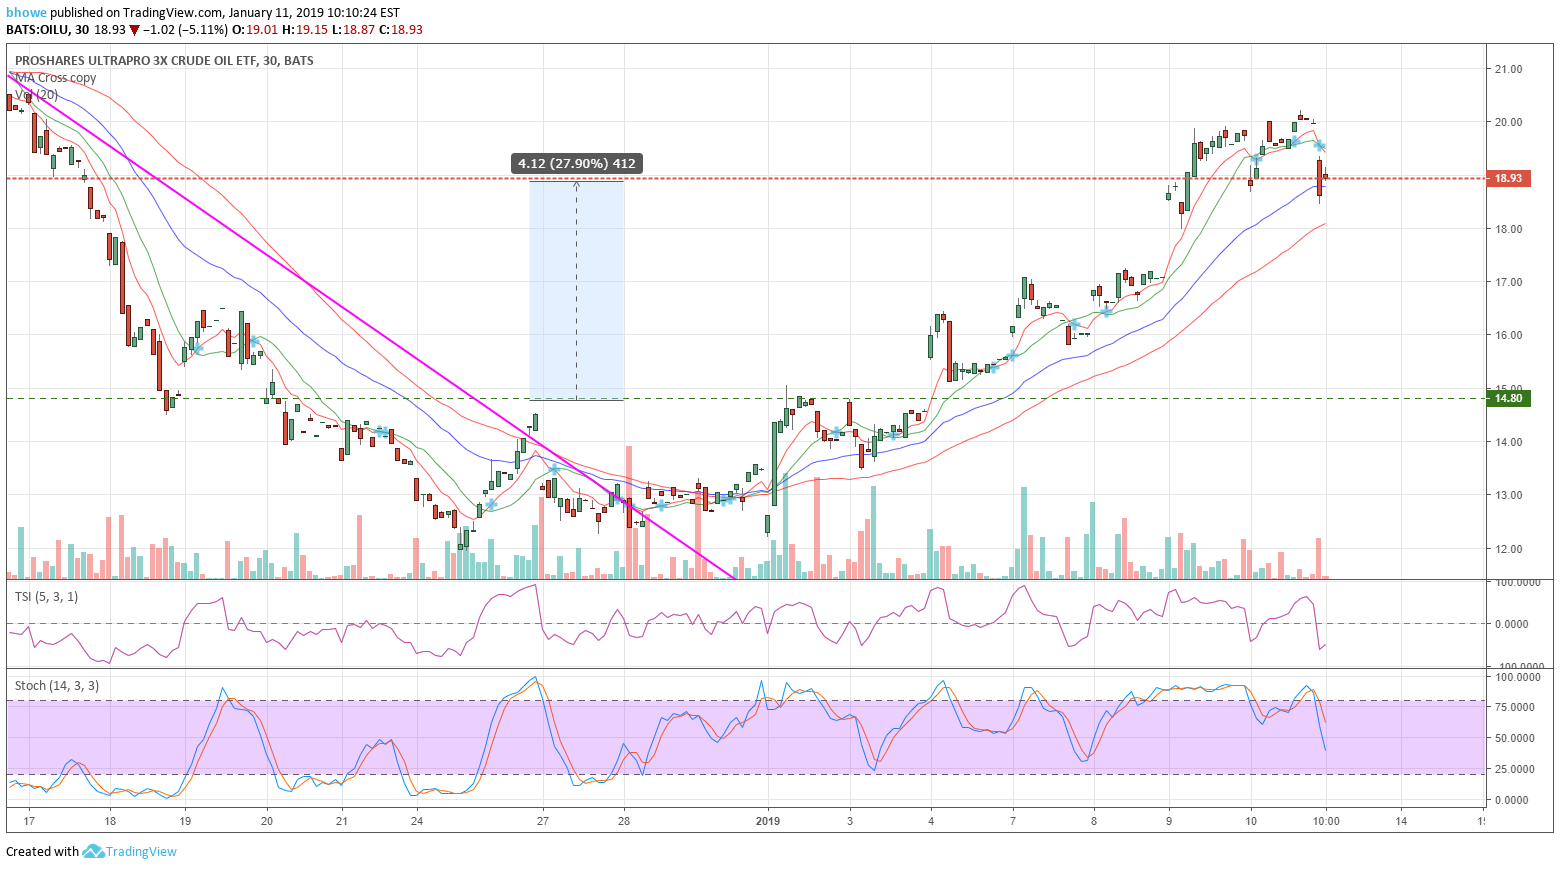Click the 10:00 time axis label
Image resolution: width=1560 pixels, height=869 pixels.
tap(1326, 822)
